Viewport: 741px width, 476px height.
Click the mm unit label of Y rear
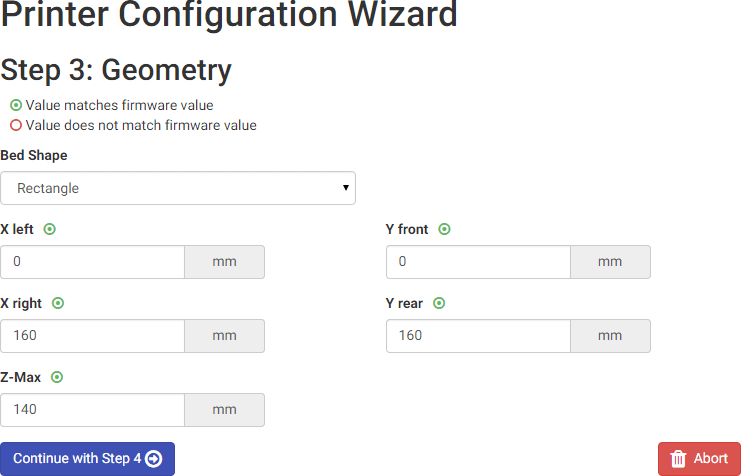610,336
